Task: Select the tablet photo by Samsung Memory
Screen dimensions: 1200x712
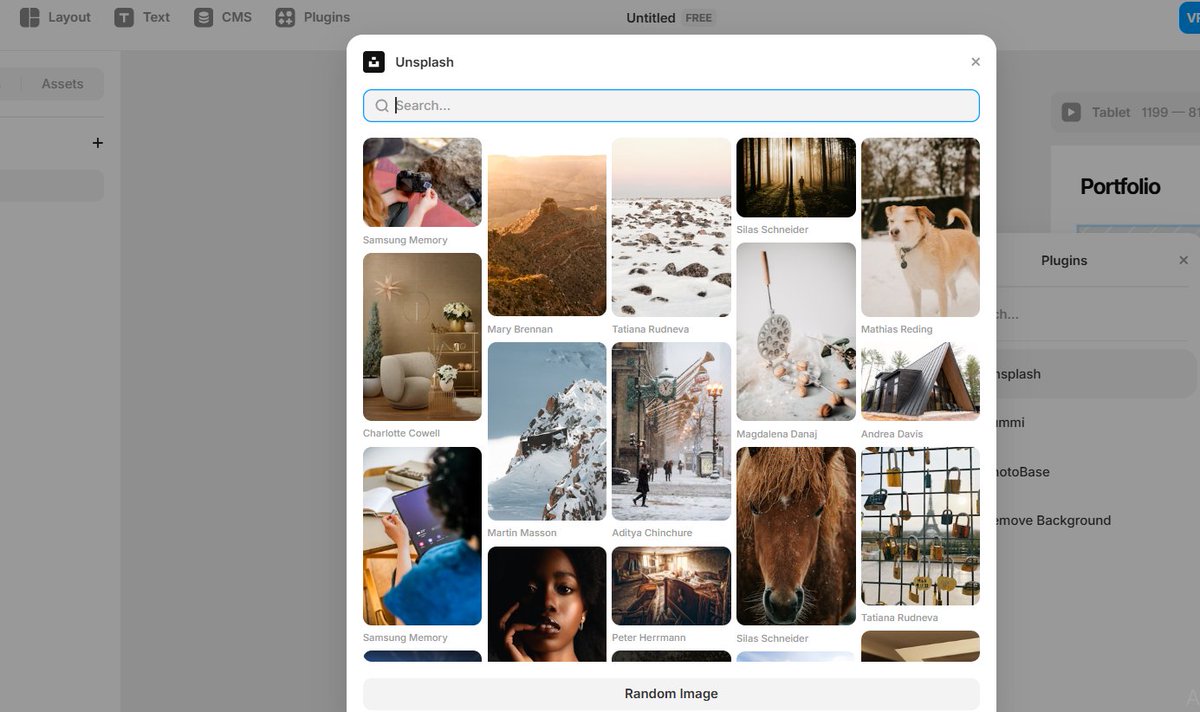Action: pyautogui.click(x=422, y=536)
